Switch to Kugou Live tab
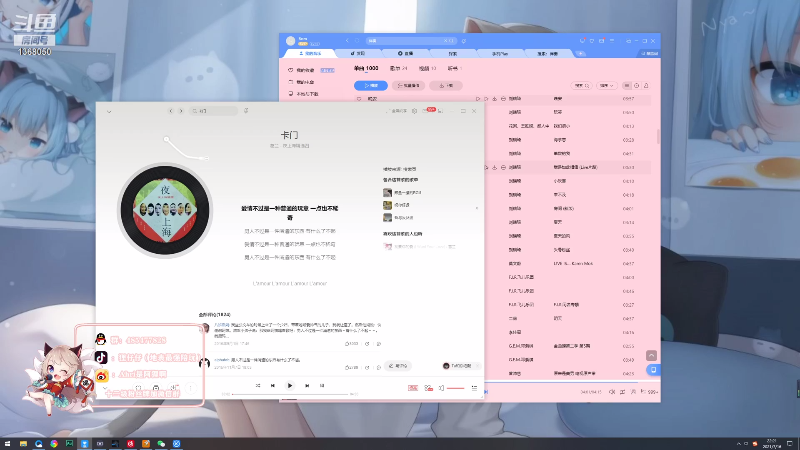This screenshot has width=800, height=450. (406, 53)
